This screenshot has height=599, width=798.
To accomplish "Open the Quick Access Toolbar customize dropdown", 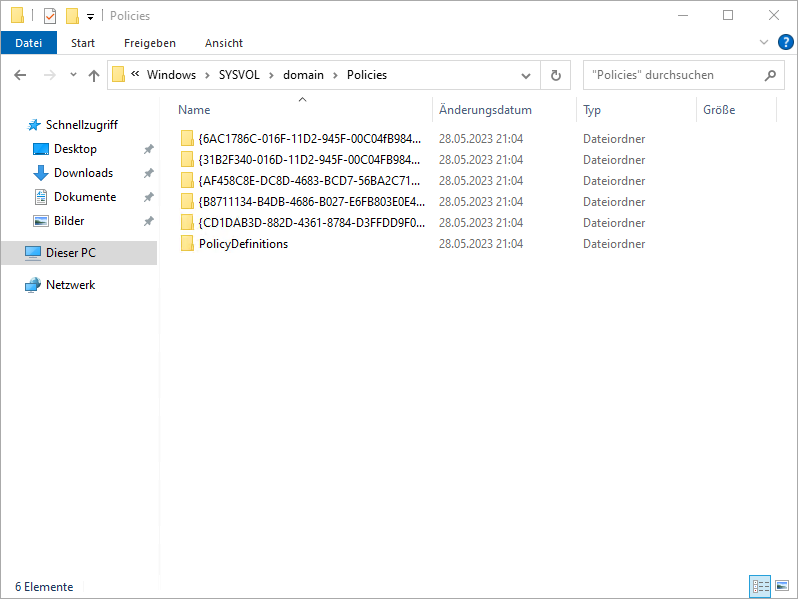I will click(90, 16).
